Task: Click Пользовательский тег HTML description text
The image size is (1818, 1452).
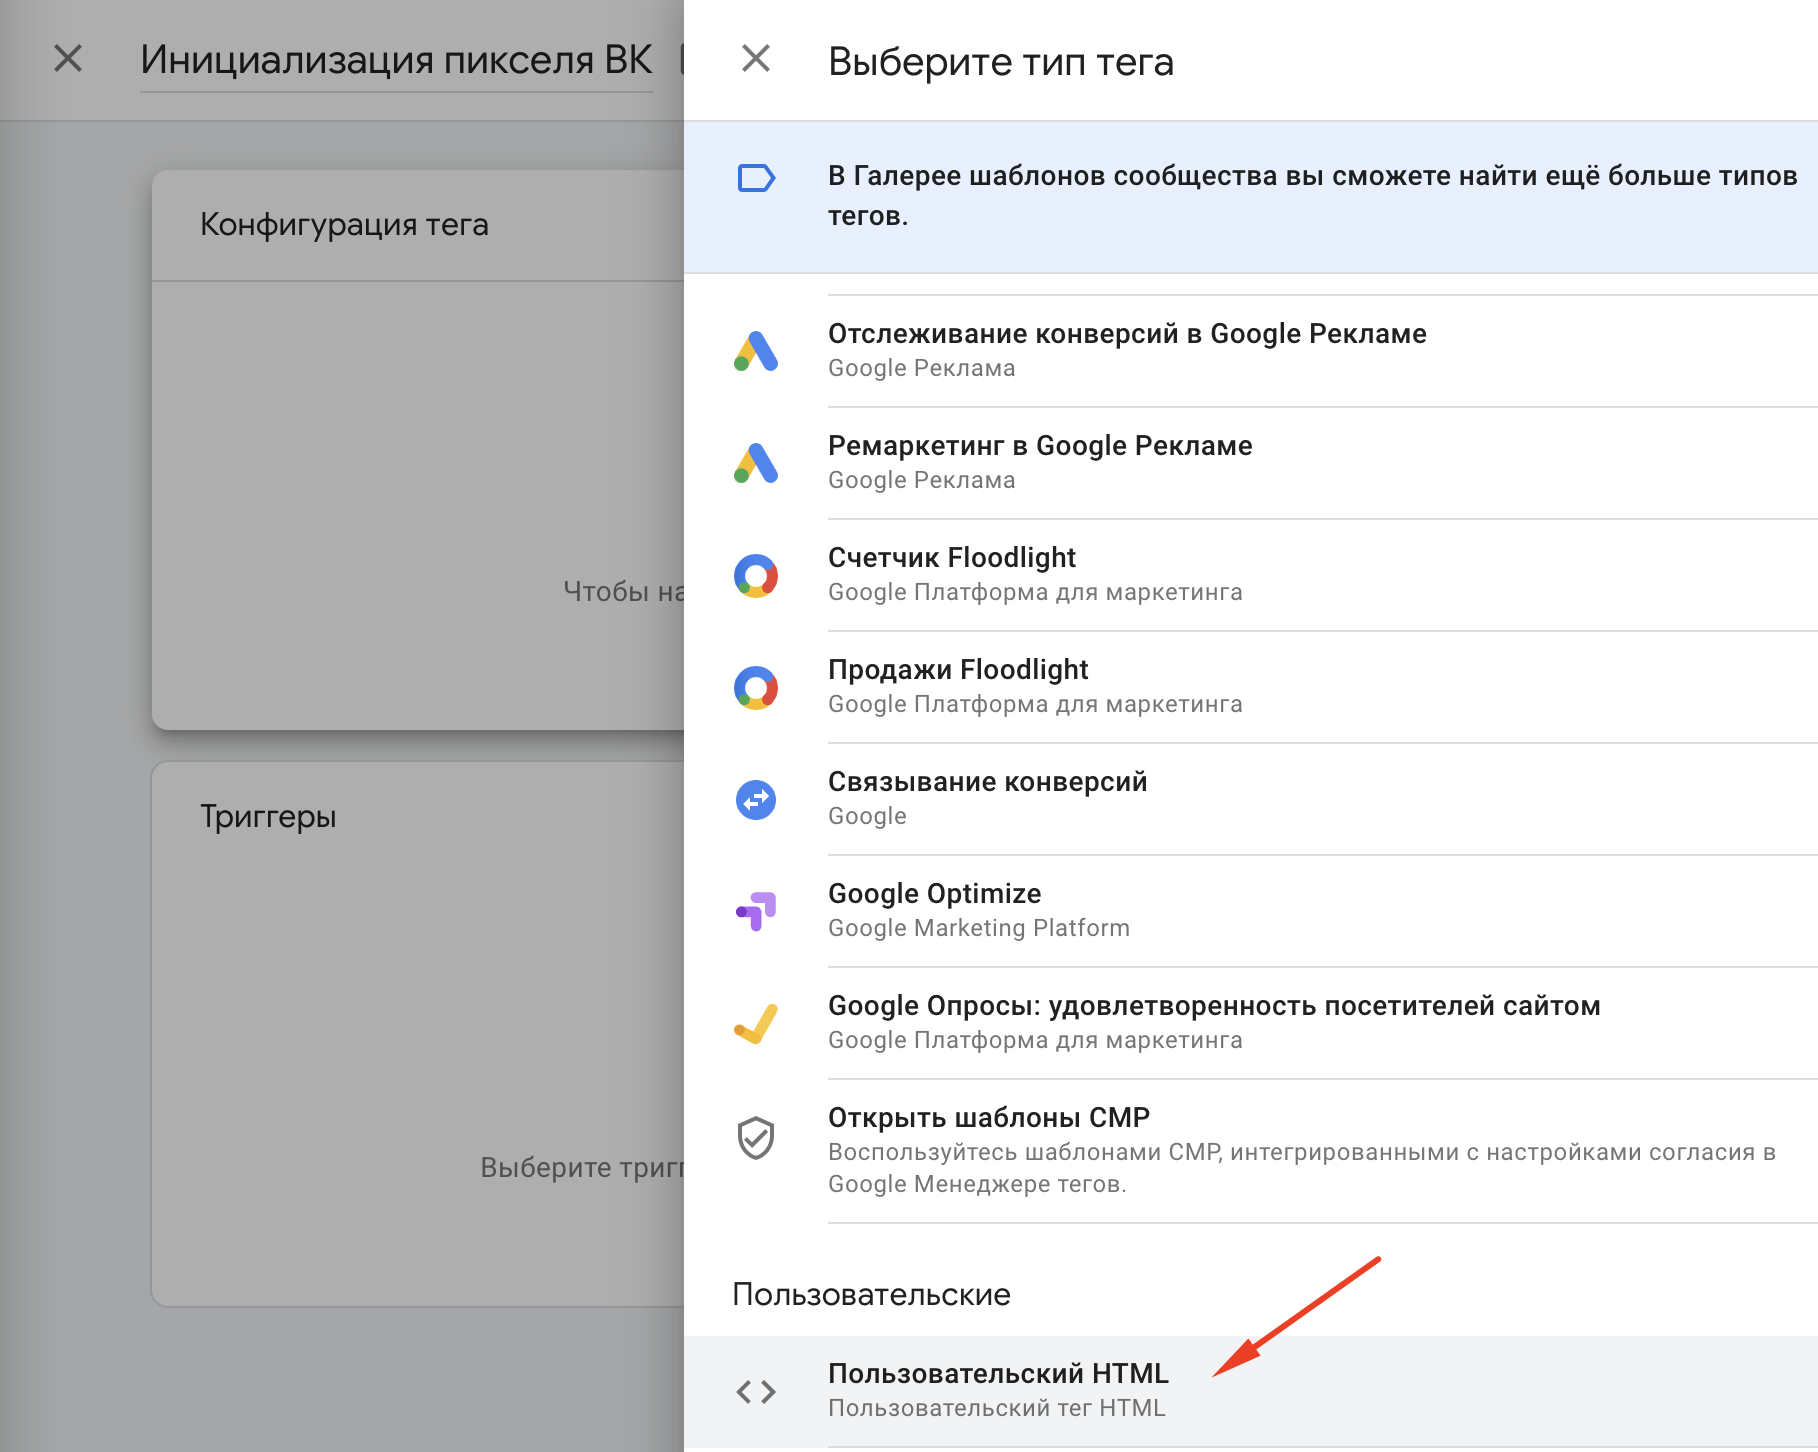Action: (x=997, y=1408)
